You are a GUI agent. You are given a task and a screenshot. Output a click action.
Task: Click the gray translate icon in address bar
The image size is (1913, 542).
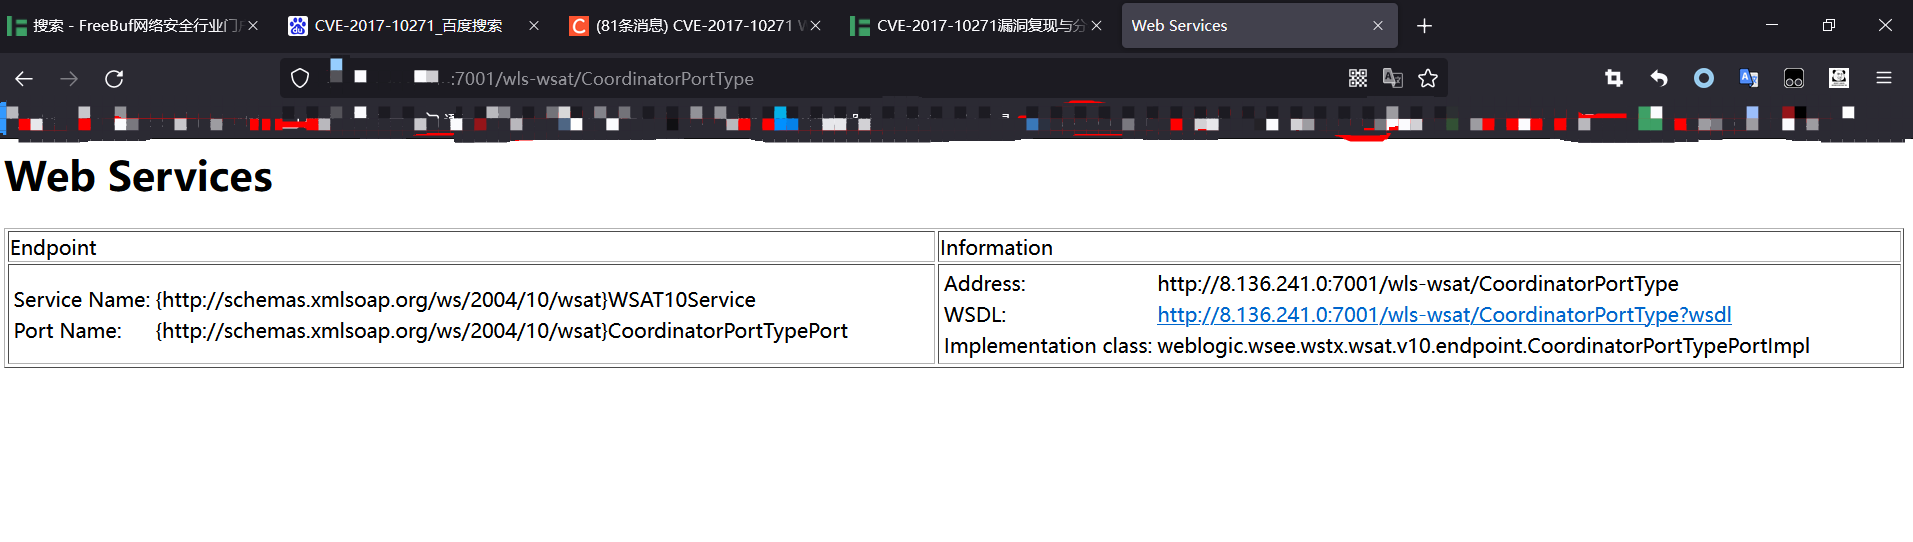pos(1393,78)
